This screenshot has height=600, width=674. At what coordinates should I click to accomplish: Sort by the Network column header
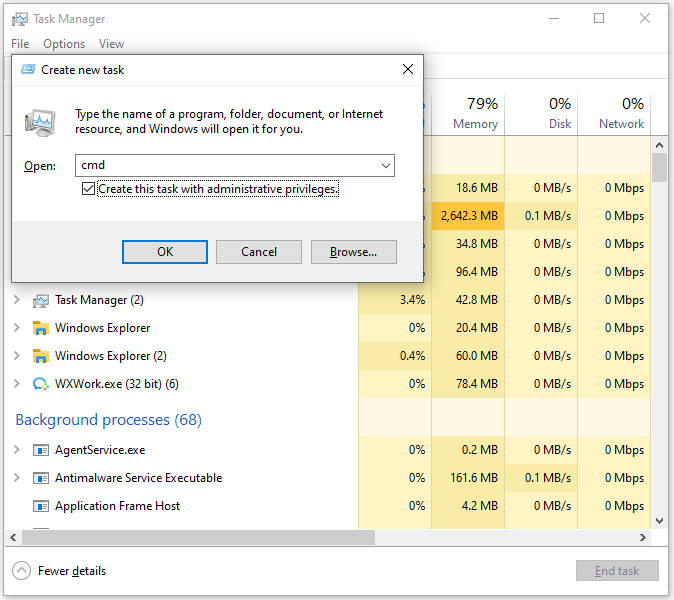(x=614, y=114)
